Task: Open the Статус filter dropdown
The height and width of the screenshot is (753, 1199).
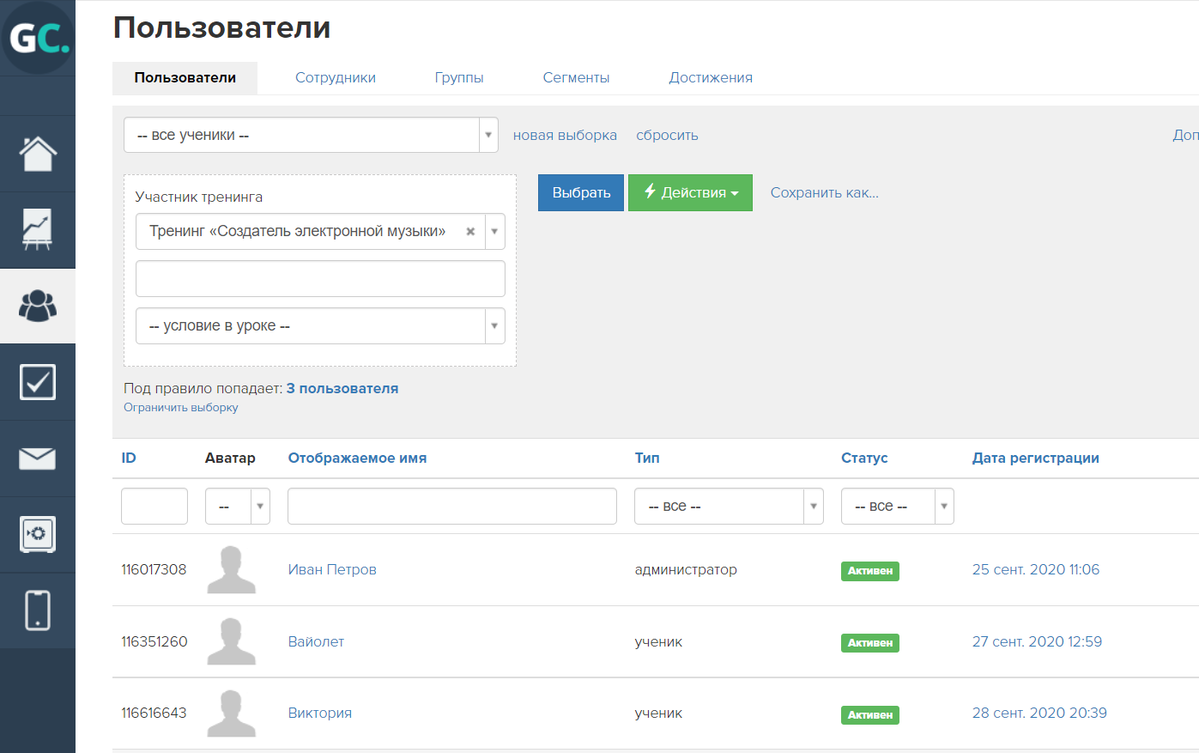Action: pyautogui.click(x=897, y=507)
